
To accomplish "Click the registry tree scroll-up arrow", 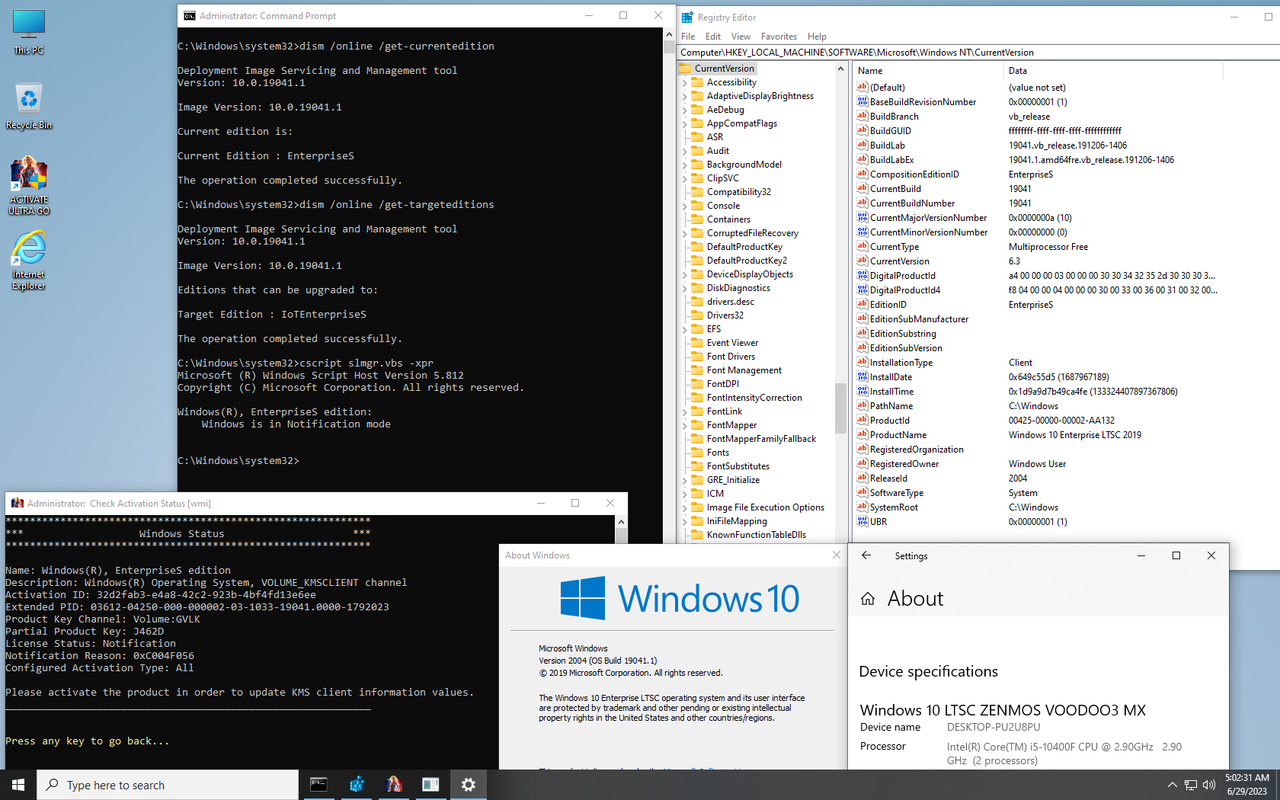I will point(841,69).
